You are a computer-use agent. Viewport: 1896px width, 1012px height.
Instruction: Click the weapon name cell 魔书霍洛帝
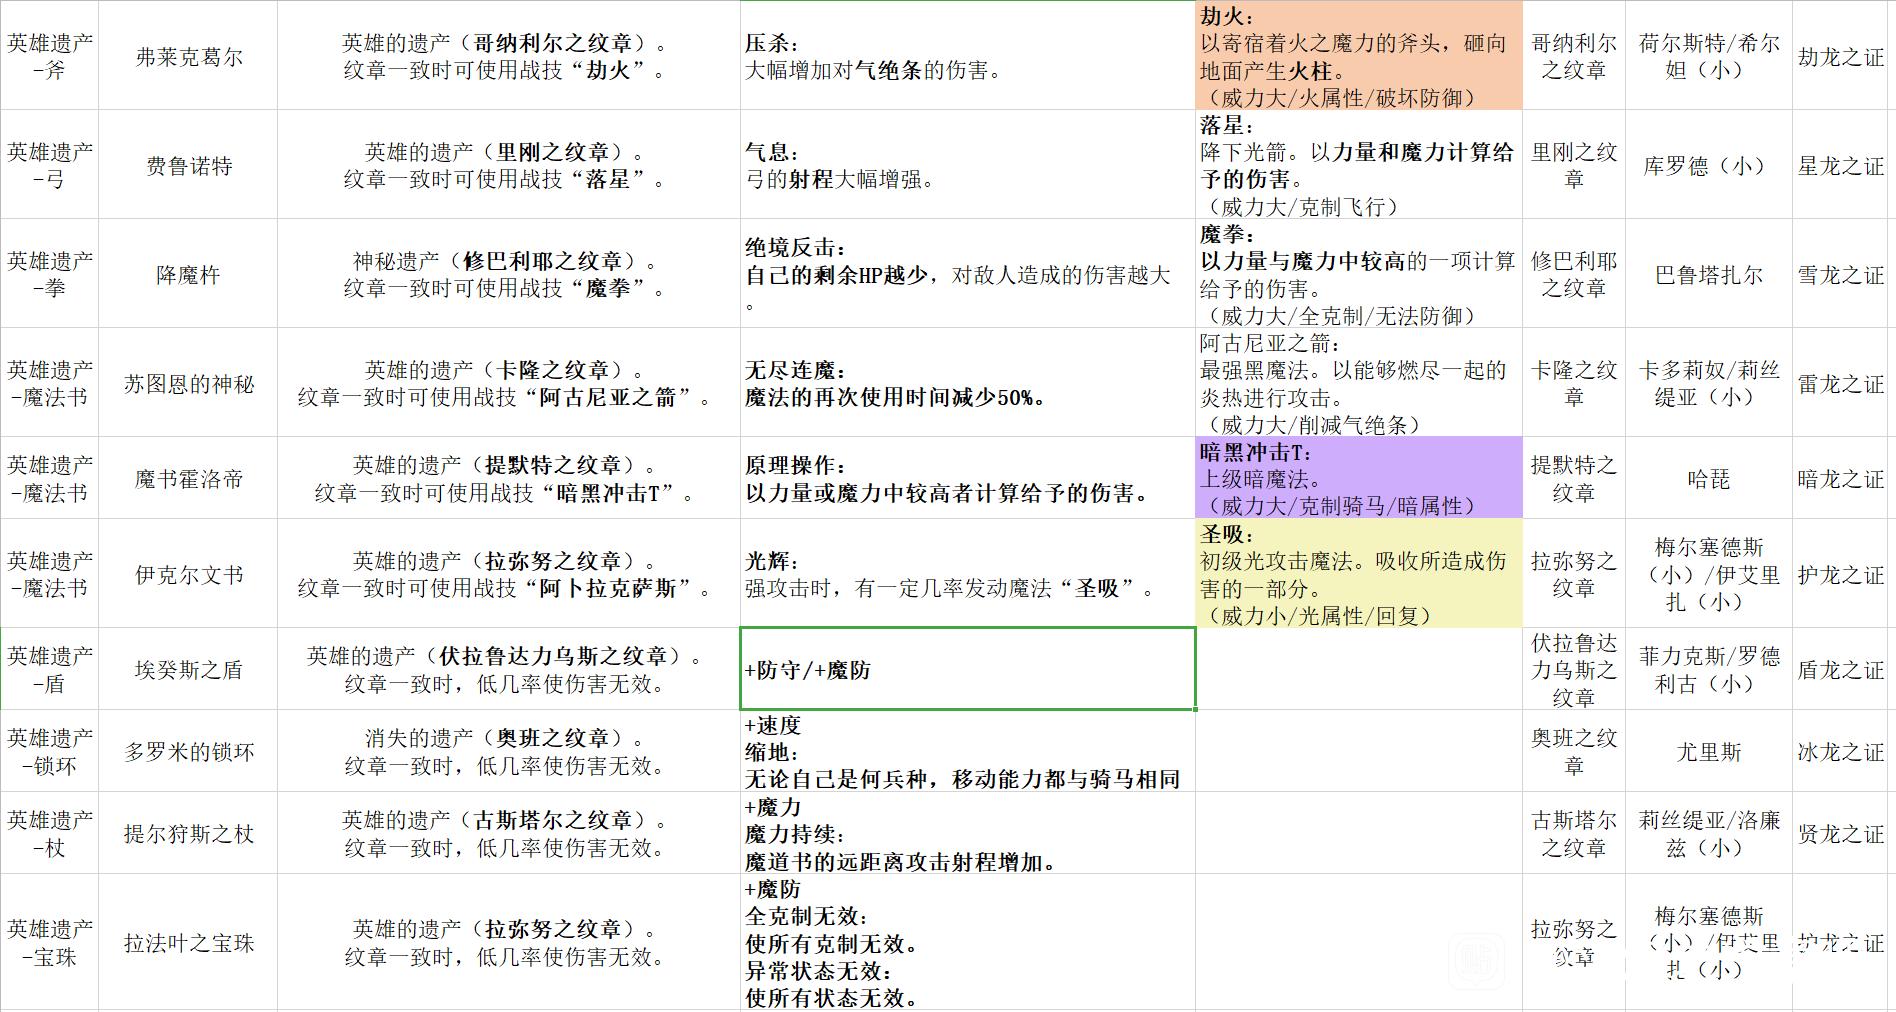[188, 478]
